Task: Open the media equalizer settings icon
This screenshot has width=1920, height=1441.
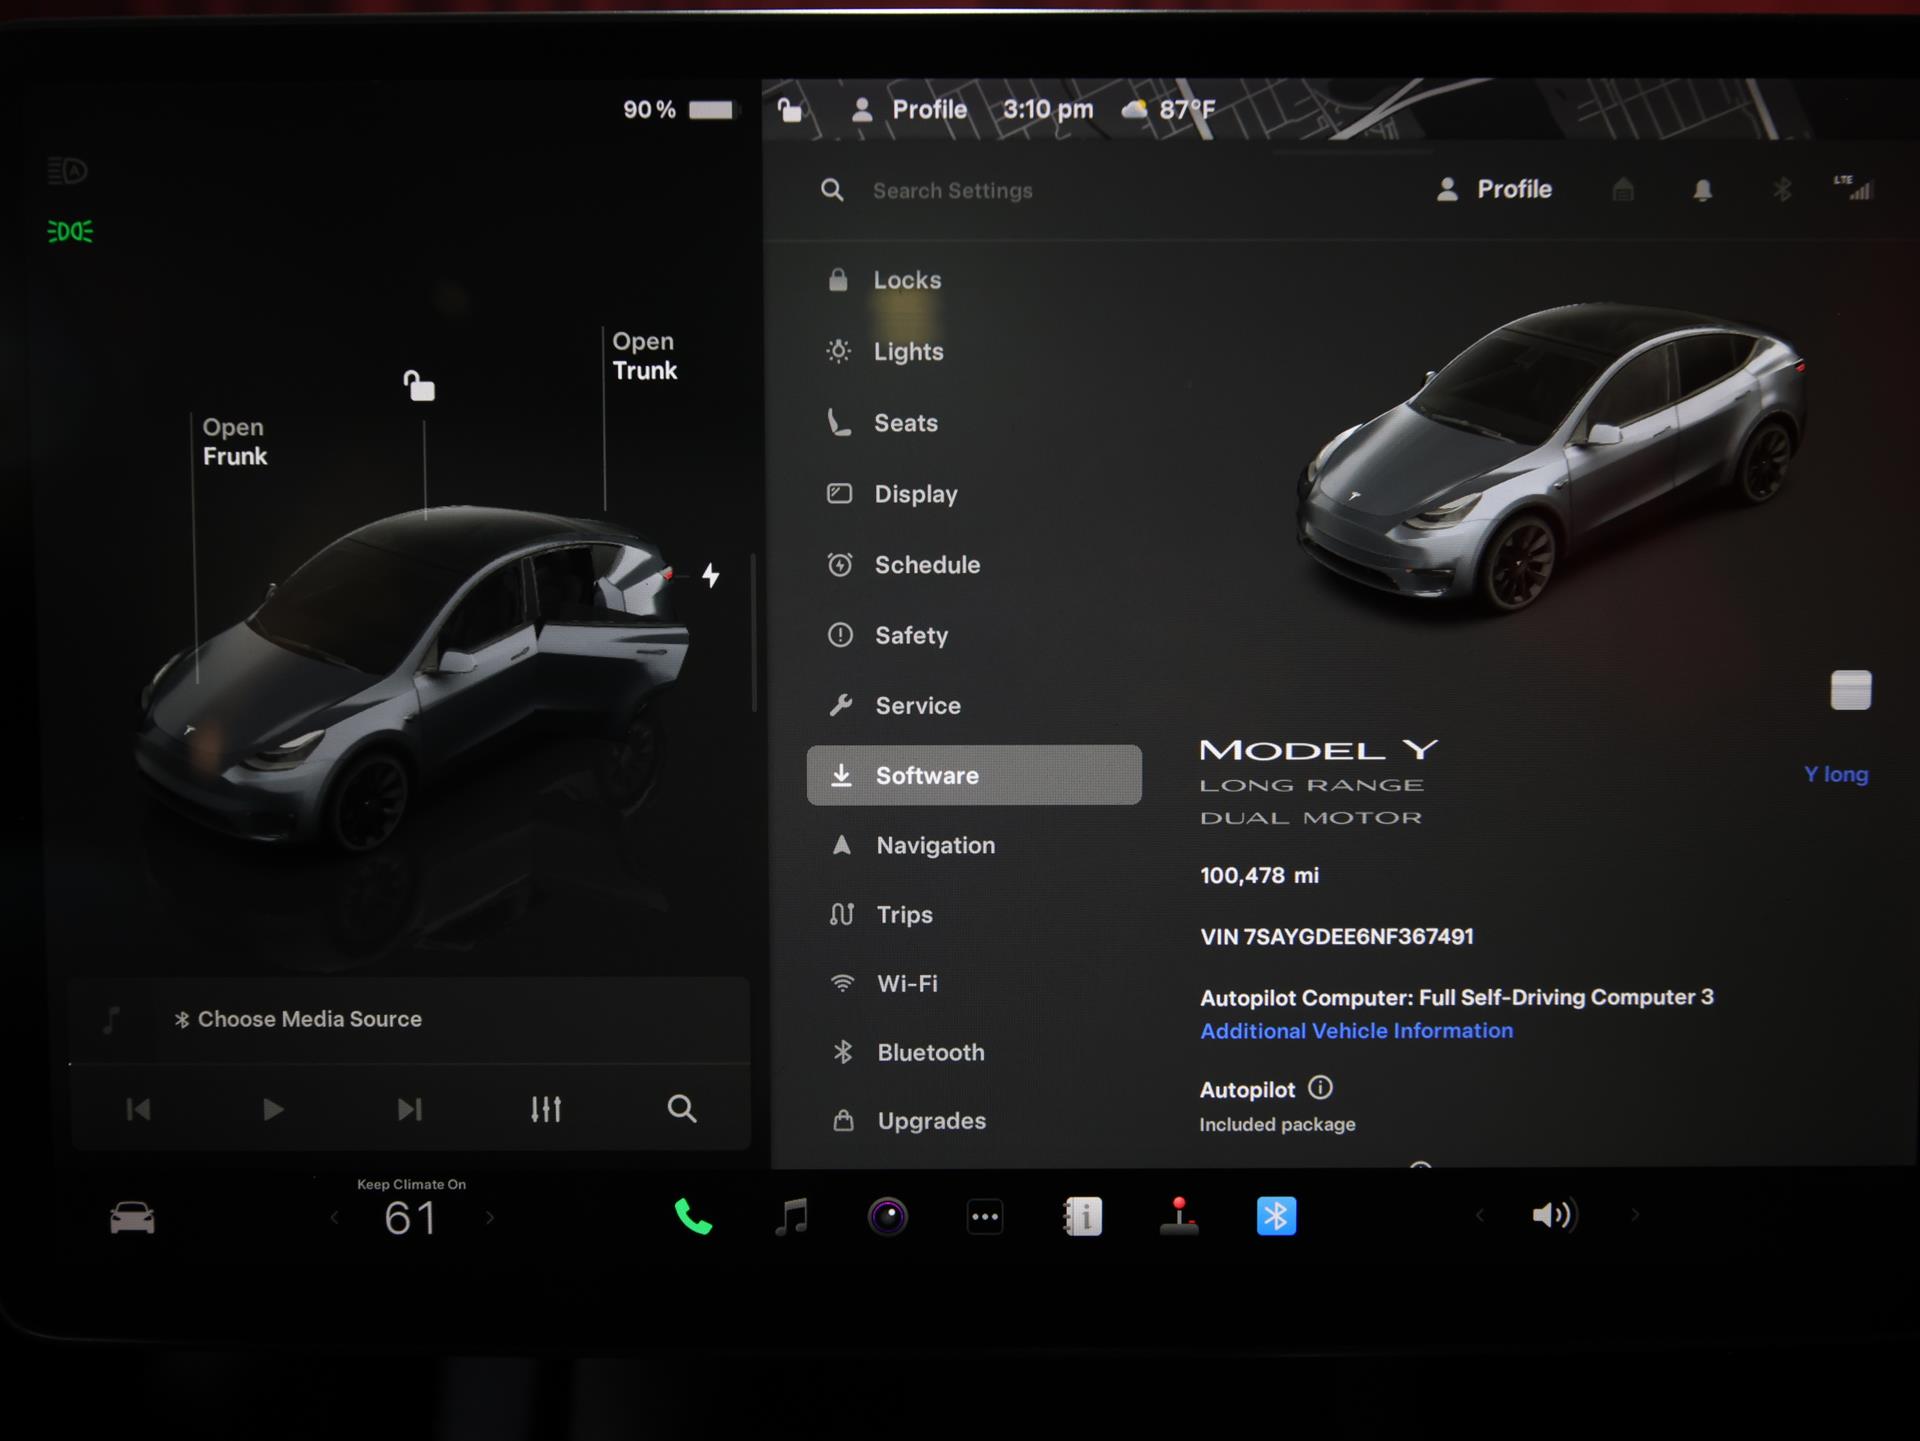Action: click(x=546, y=1108)
